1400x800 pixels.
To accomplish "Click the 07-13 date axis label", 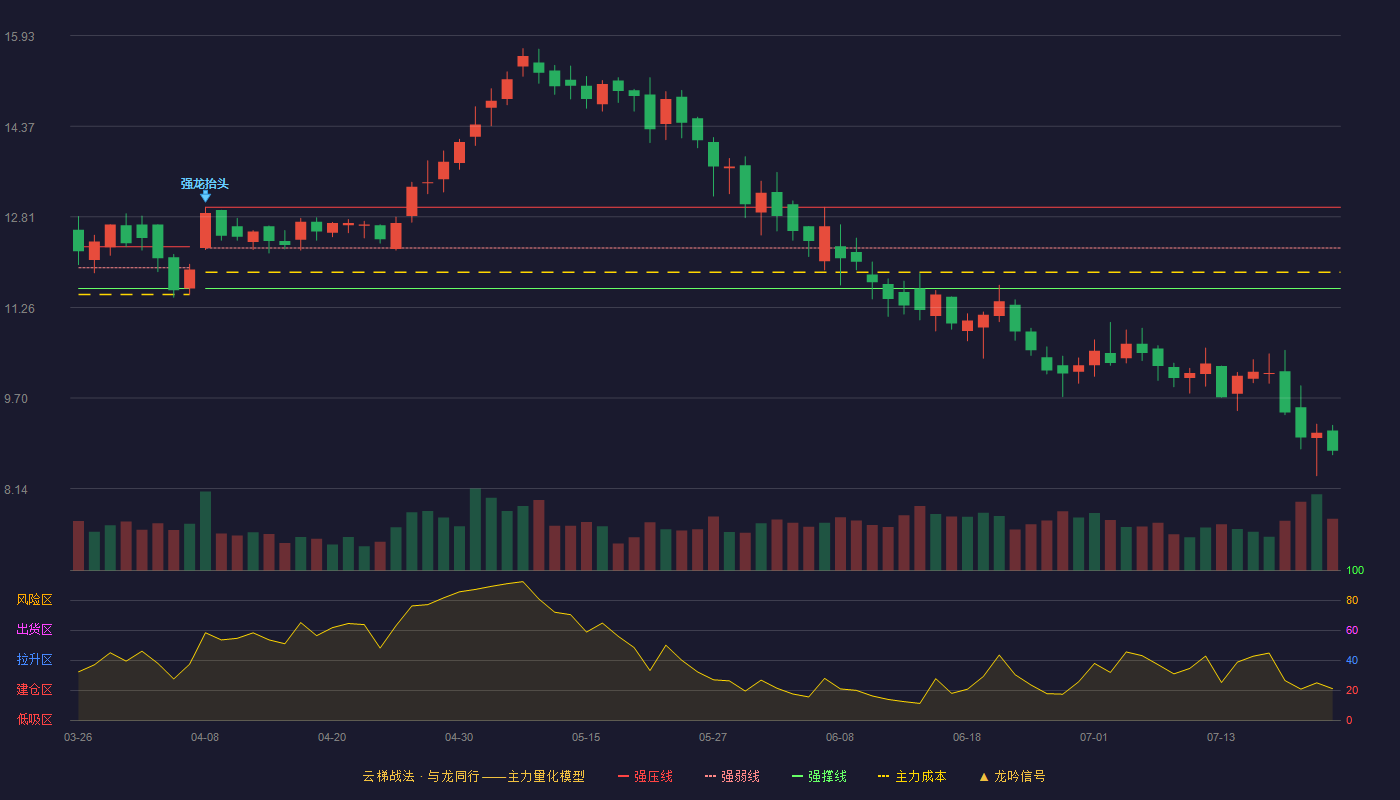I will pyautogui.click(x=1221, y=737).
